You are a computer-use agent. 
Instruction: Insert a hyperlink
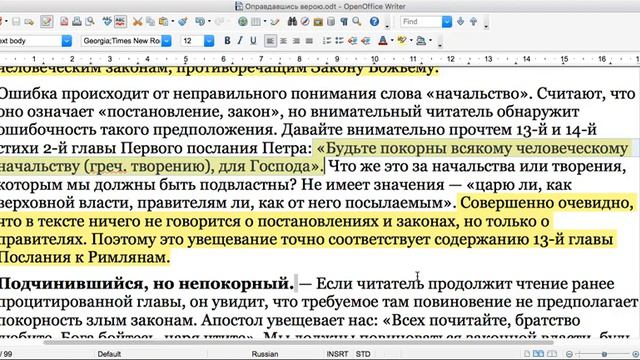tap(243, 22)
